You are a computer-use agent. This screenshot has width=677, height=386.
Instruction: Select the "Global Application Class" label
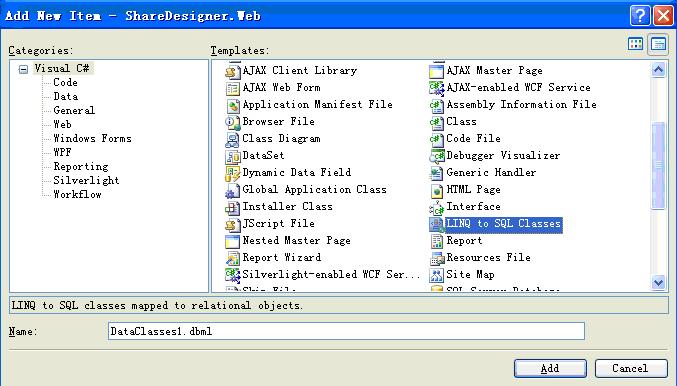[314, 190]
